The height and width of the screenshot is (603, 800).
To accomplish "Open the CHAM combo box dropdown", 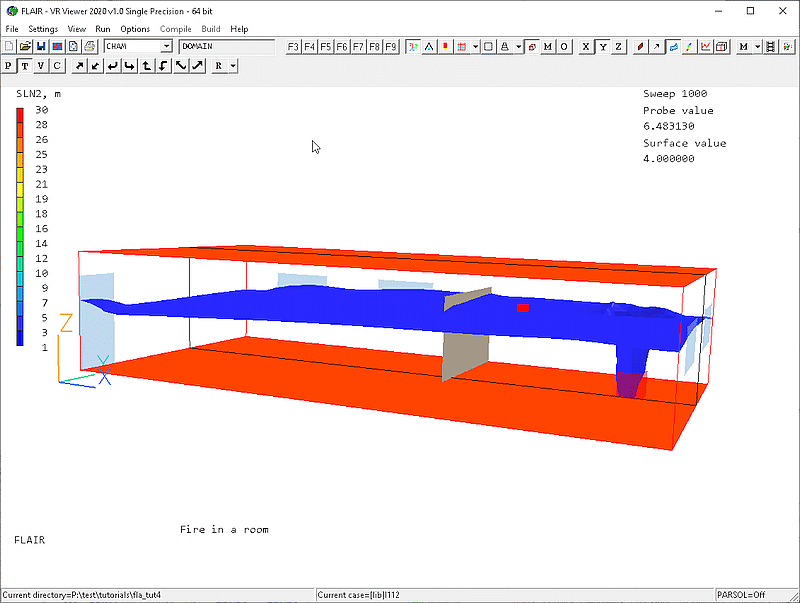I will click(167, 46).
